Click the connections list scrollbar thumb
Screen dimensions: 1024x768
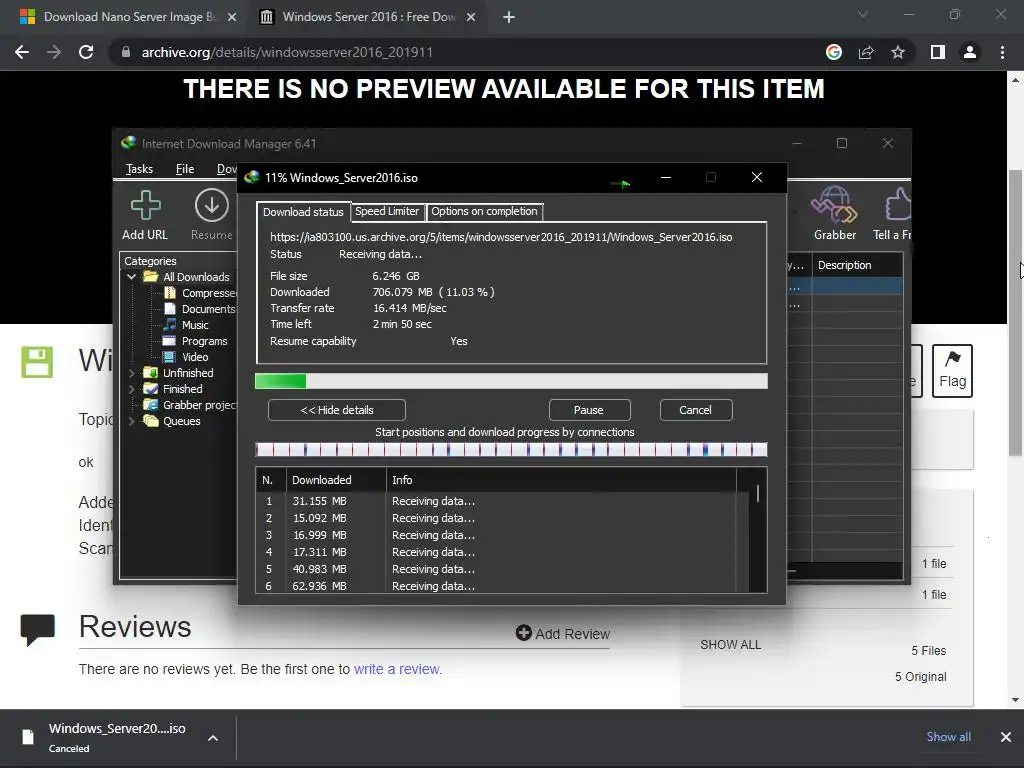[x=758, y=493]
